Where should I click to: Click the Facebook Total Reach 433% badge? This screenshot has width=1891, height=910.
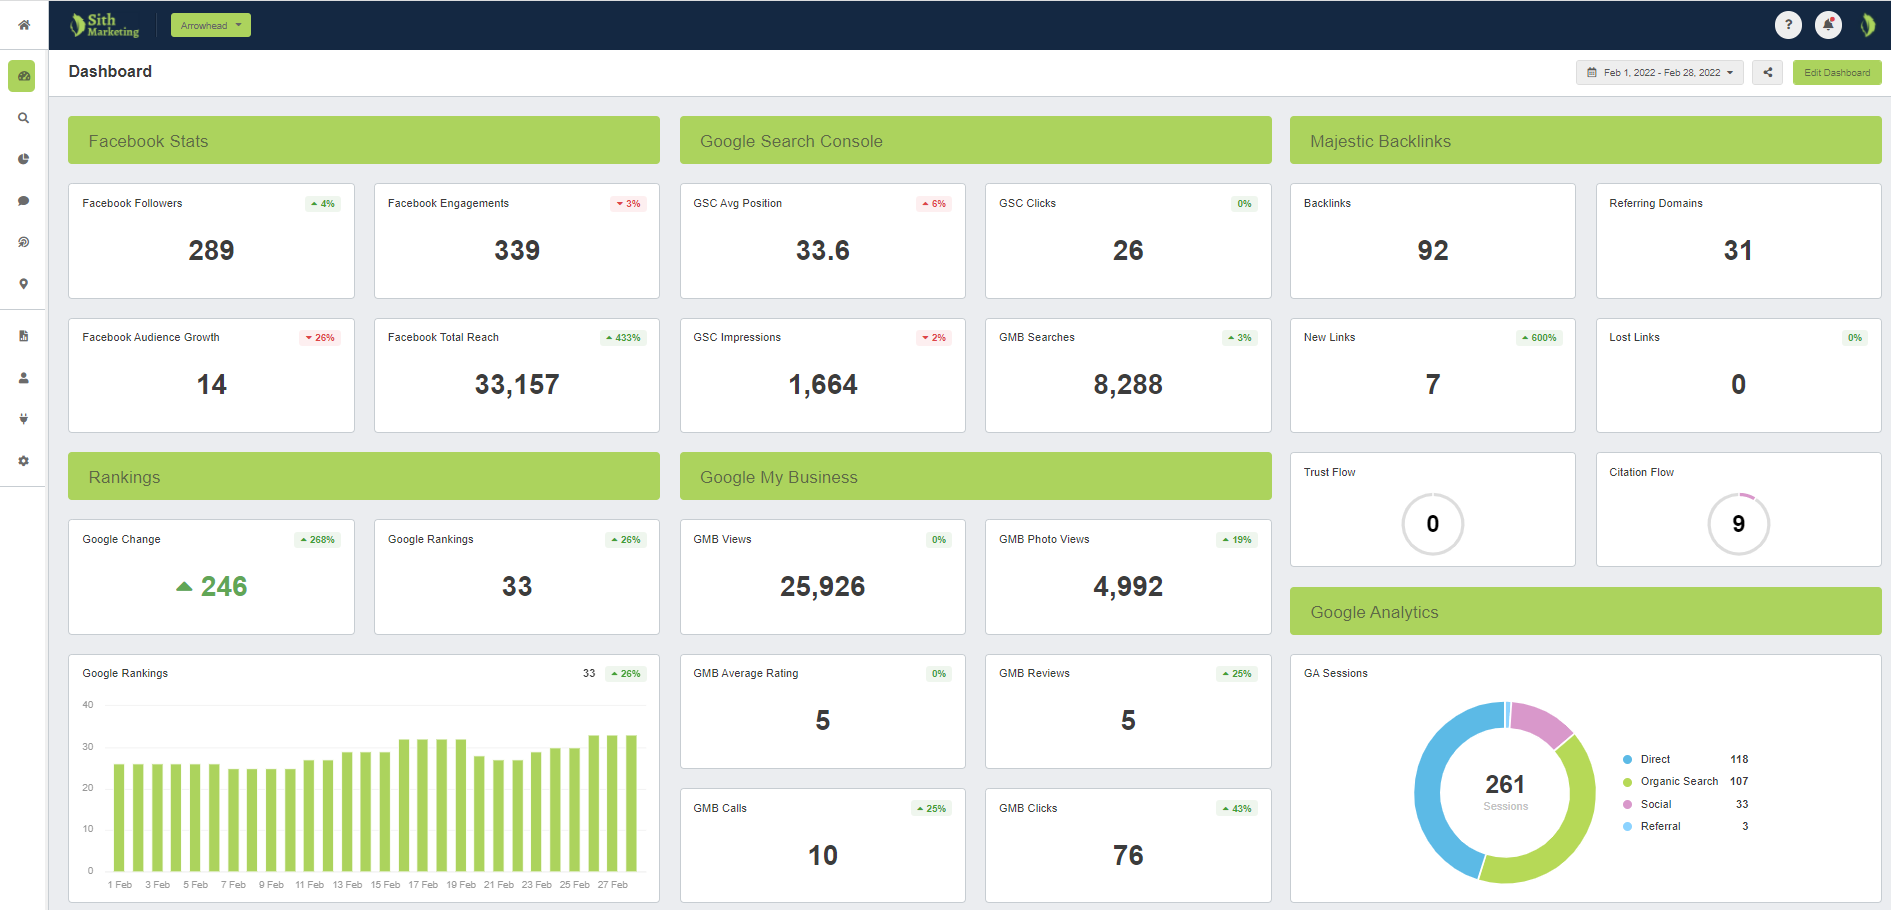coord(624,338)
